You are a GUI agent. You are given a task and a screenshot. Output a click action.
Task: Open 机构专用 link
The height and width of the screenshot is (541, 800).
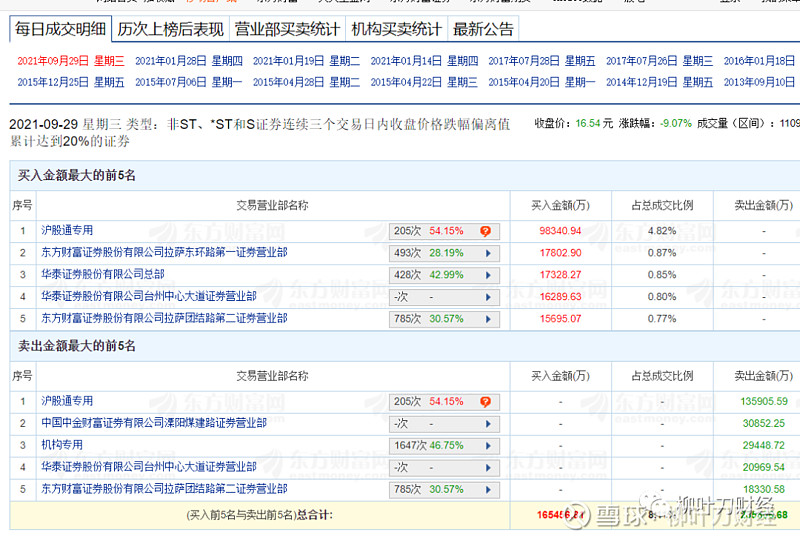[x=62, y=445]
